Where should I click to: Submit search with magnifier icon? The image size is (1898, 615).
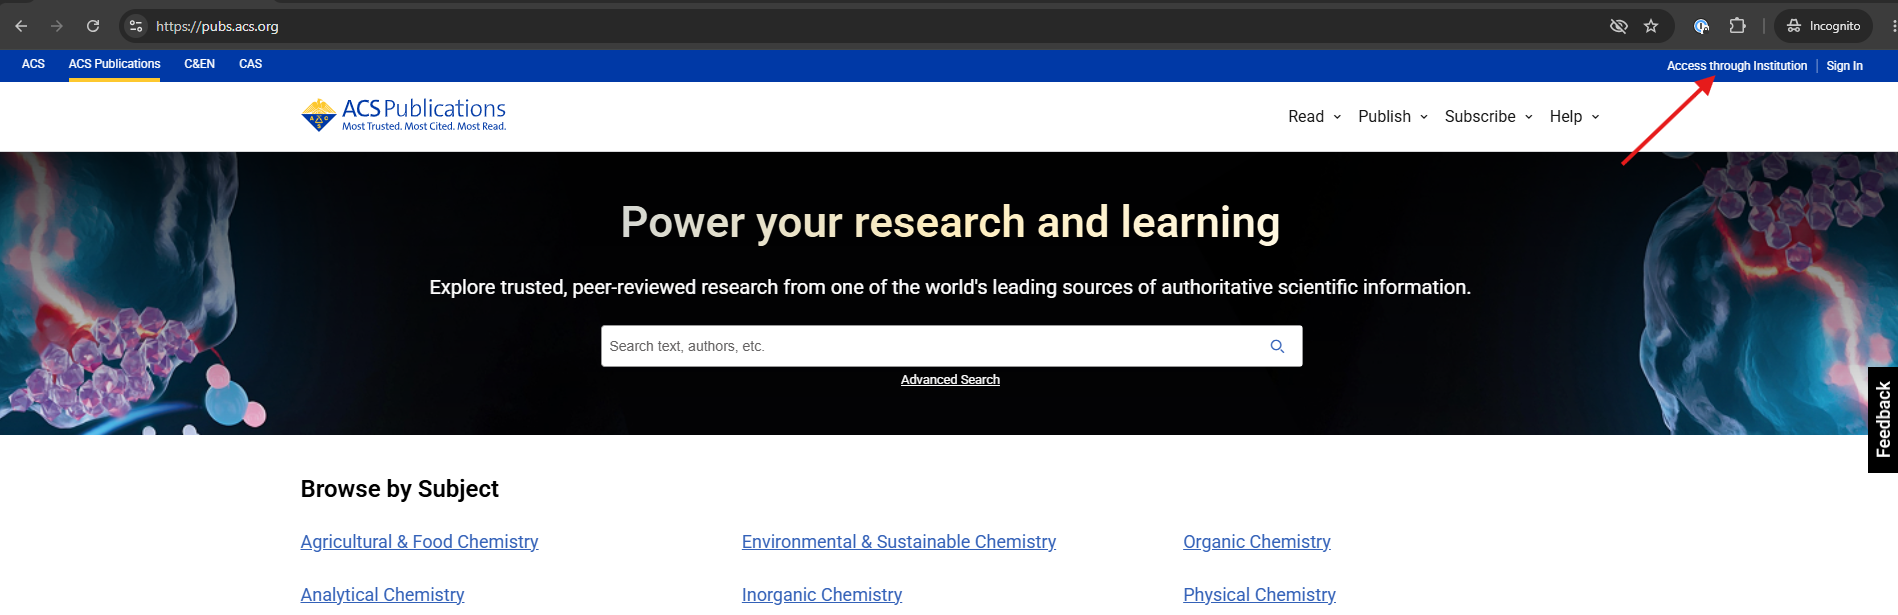(x=1277, y=346)
